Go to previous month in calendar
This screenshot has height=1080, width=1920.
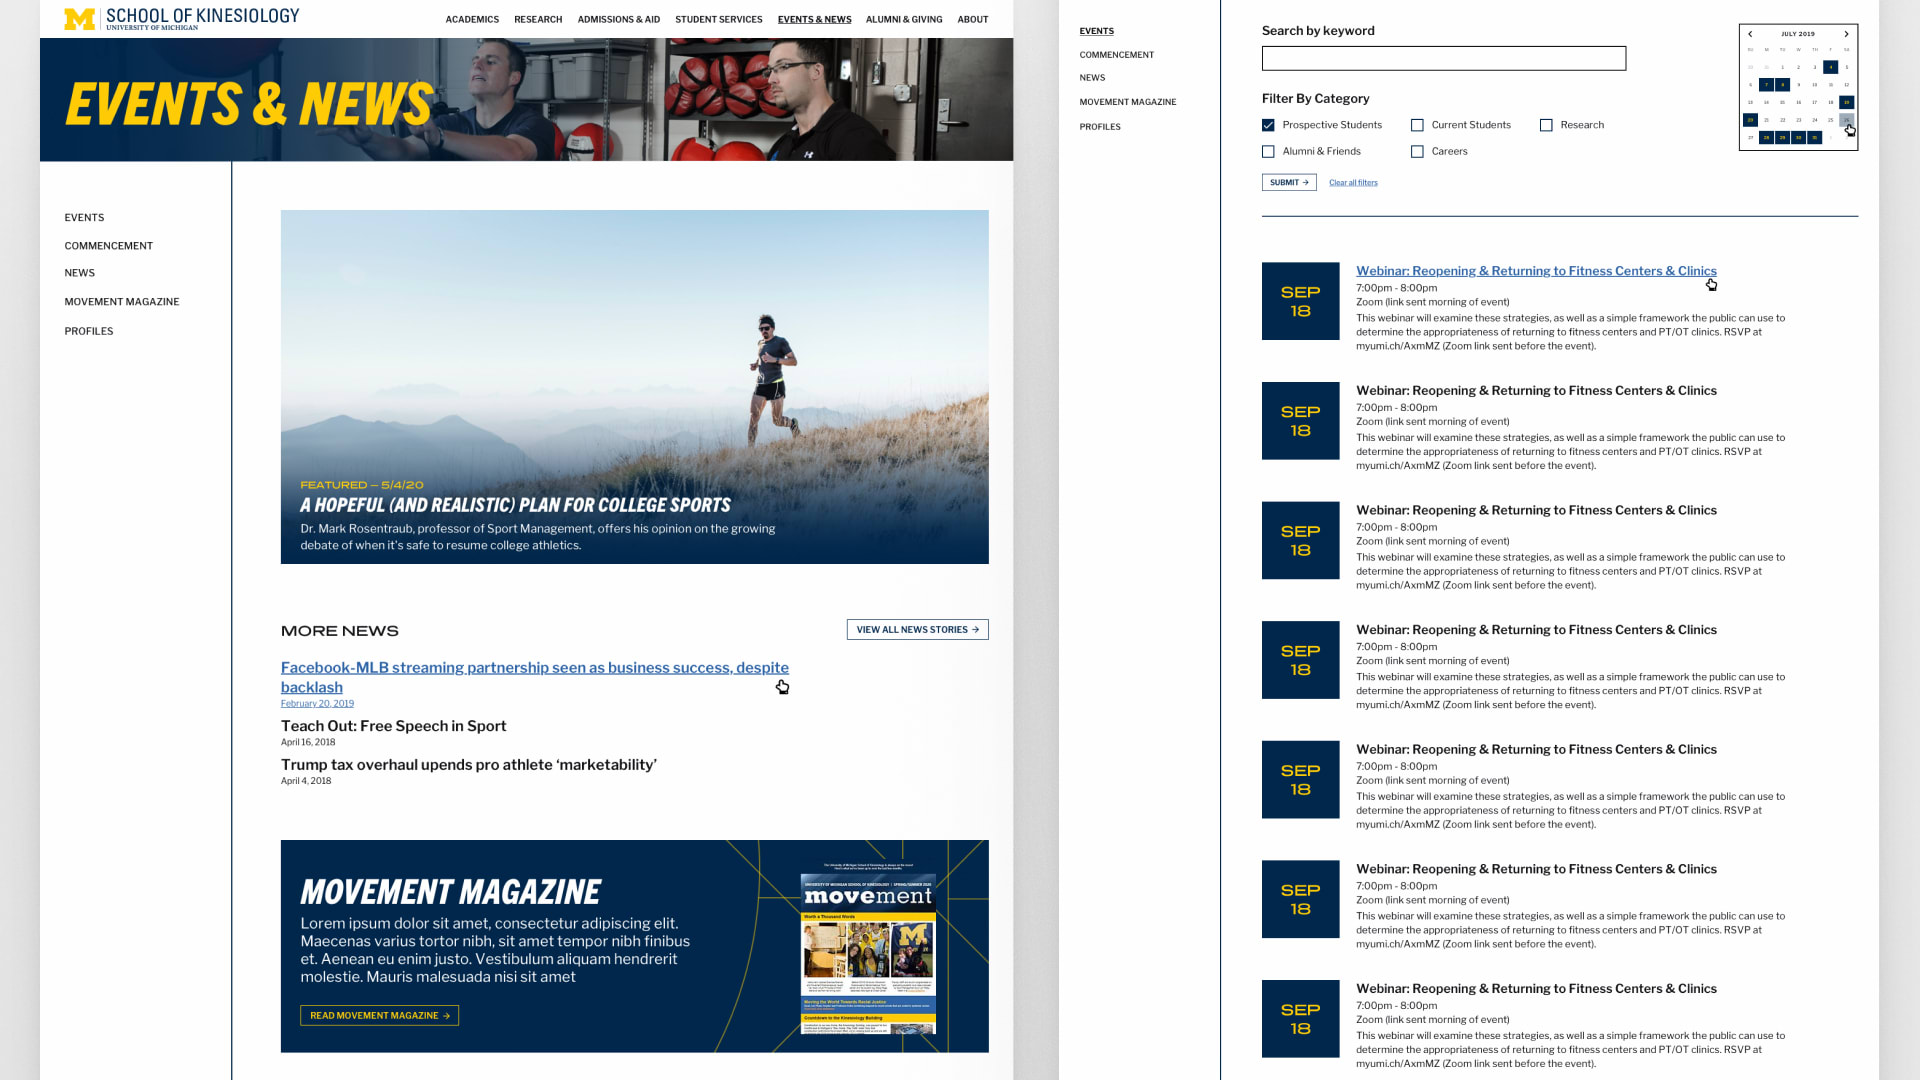[1750, 34]
